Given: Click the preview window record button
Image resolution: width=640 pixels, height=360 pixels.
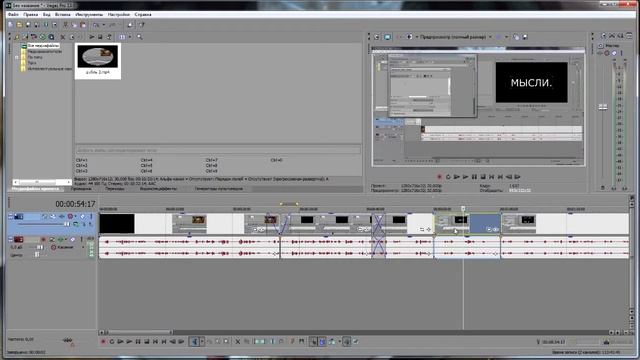Looking at the screenshot, I should tap(439, 177).
